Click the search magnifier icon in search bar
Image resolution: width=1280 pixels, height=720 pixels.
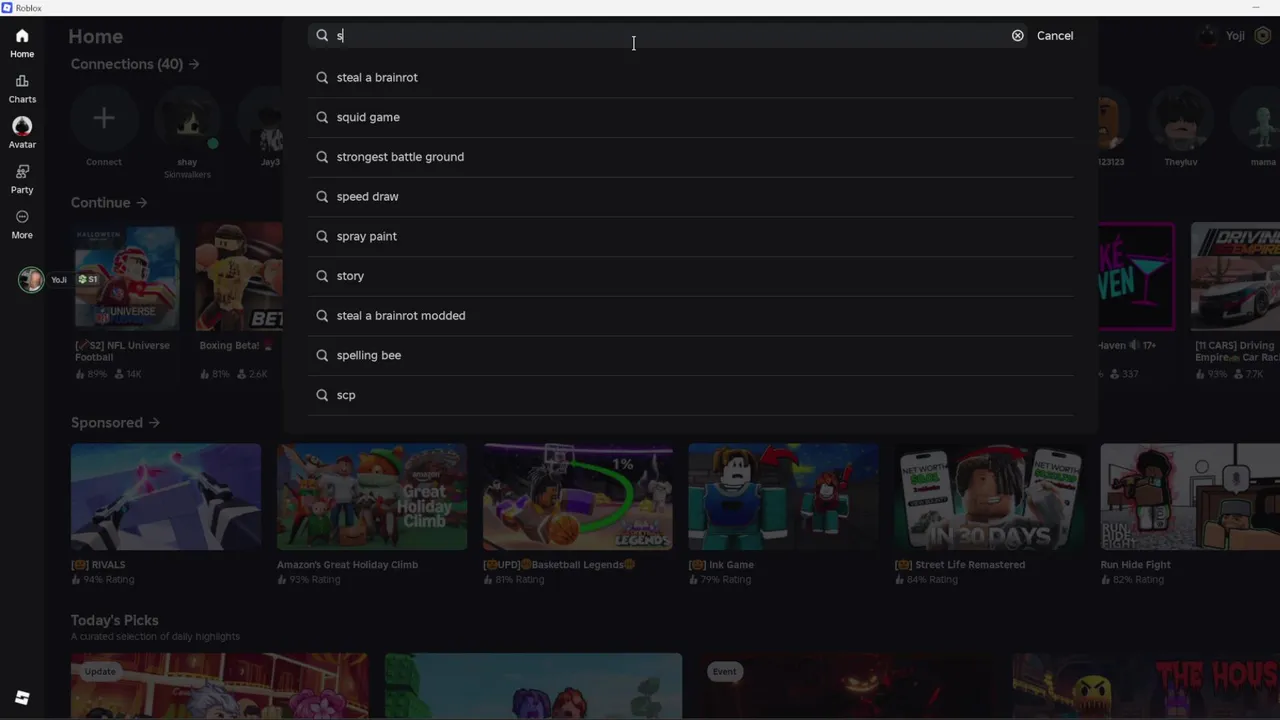(x=322, y=36)
